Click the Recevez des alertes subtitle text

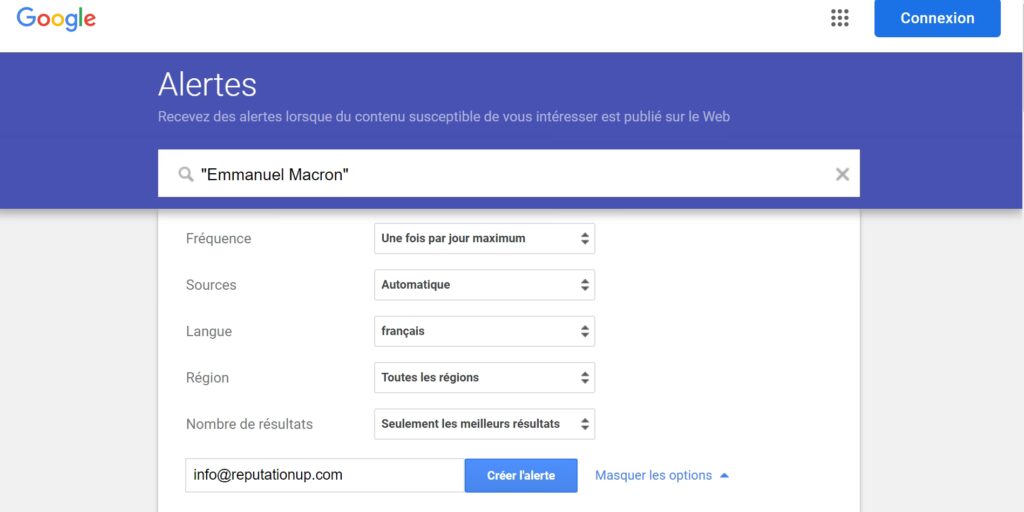pyautogui.click(x=443, y=117)
